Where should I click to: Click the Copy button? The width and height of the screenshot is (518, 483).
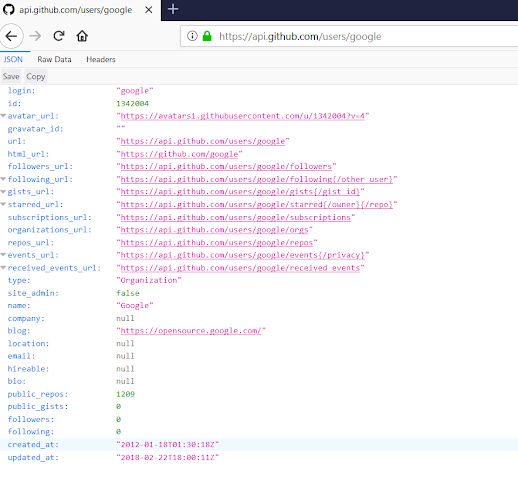[36, 76]
